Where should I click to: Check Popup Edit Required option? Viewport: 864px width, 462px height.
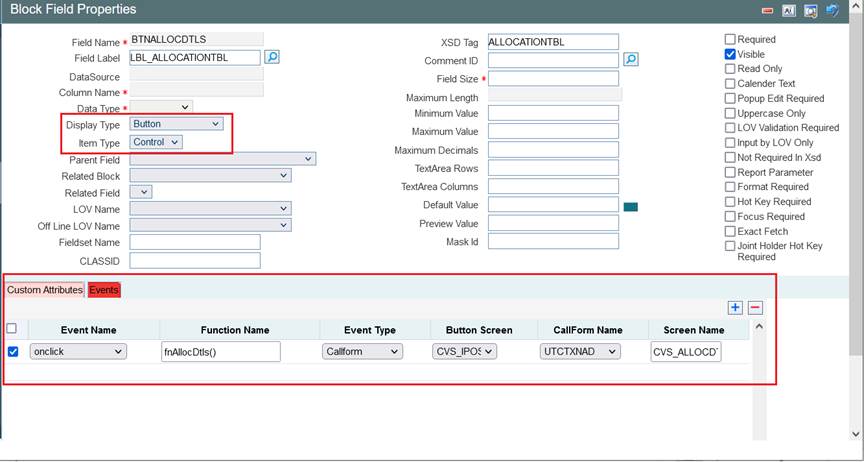pos(730,99)
